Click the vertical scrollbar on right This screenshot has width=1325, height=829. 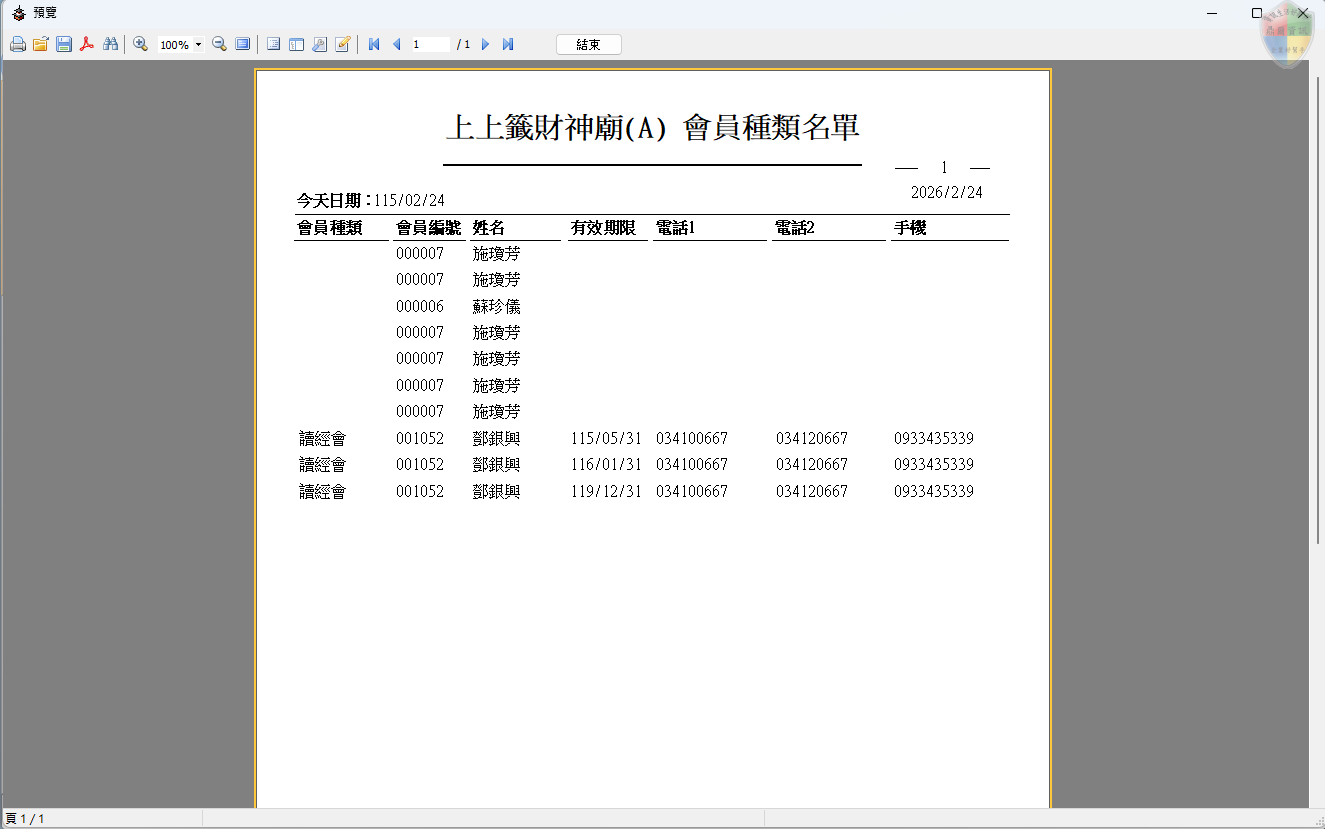(x=1317, y=300)
